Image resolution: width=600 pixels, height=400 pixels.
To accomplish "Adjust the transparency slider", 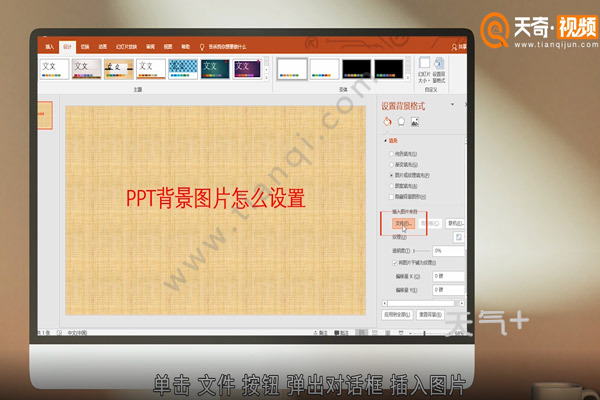I will coord(418,250).
